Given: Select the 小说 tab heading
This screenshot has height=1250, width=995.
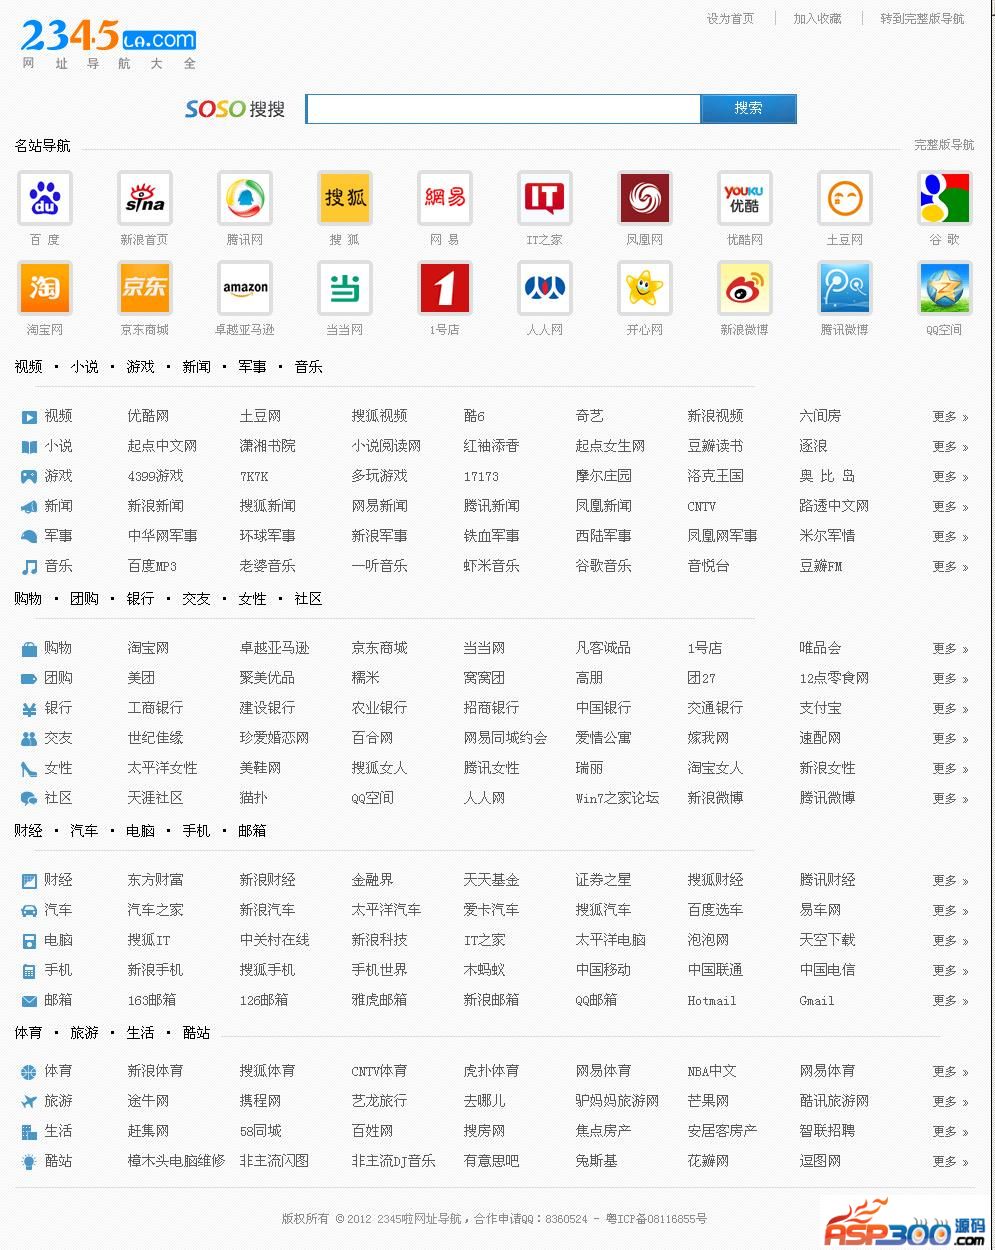Looking at the screenshot, I should coord(84,367).
